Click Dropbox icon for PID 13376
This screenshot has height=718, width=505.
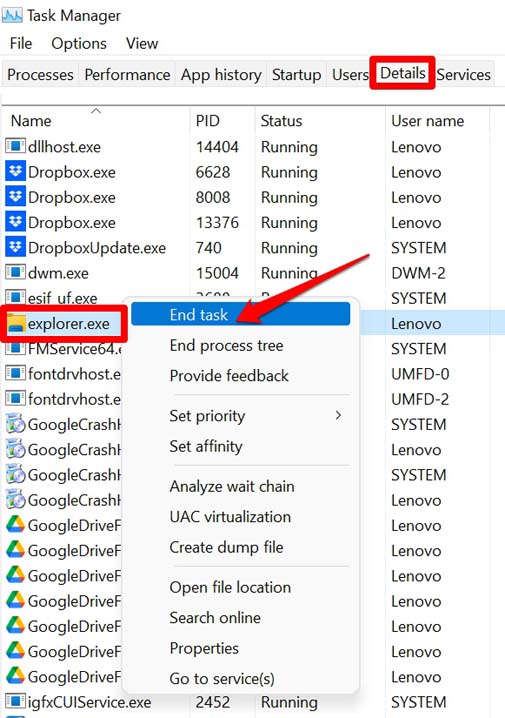click(x=15, y=222)
